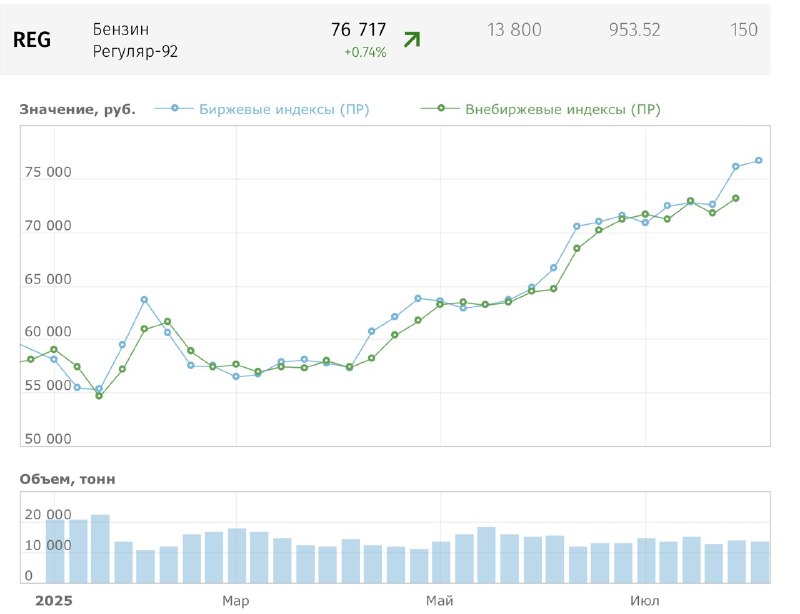Image resolution: width=800 pixels, height=614 pixels.
Task: Click the 2025 year label on time axis
Action: point(53,600)
